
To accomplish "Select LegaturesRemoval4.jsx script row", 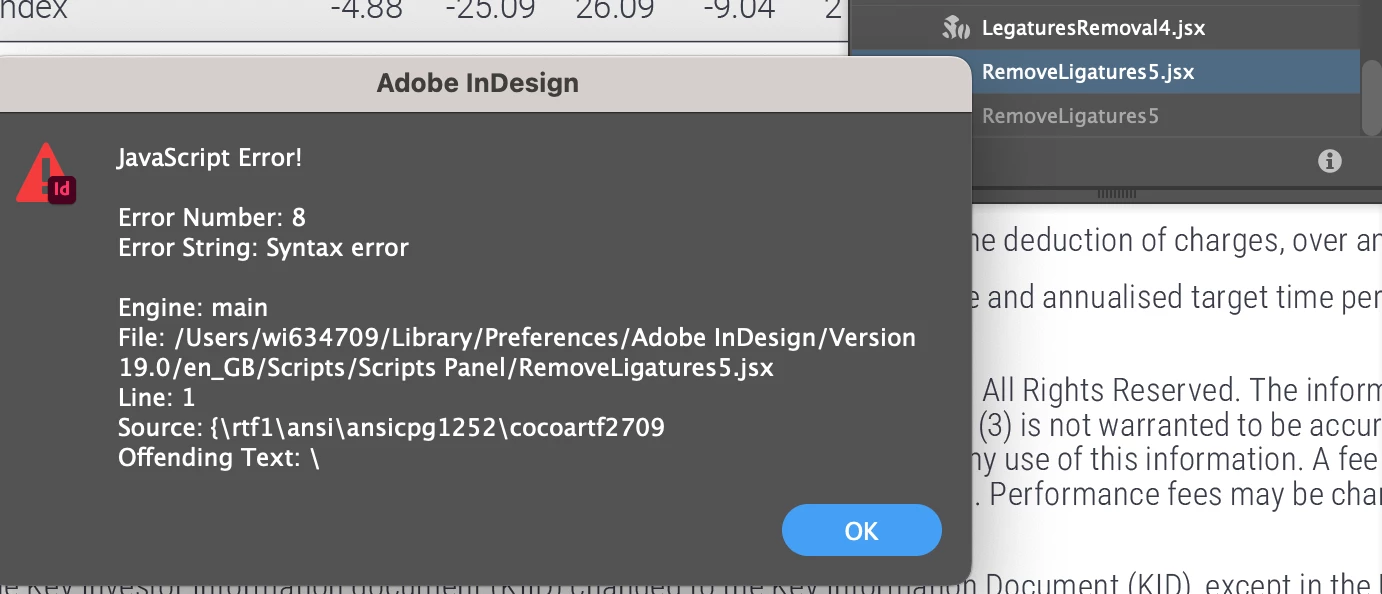I will pos(1094,28).
